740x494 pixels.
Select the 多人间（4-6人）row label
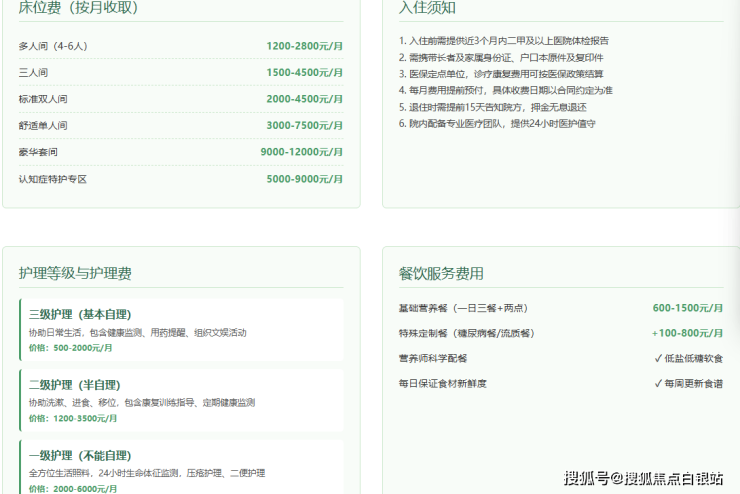click(53, 46)
